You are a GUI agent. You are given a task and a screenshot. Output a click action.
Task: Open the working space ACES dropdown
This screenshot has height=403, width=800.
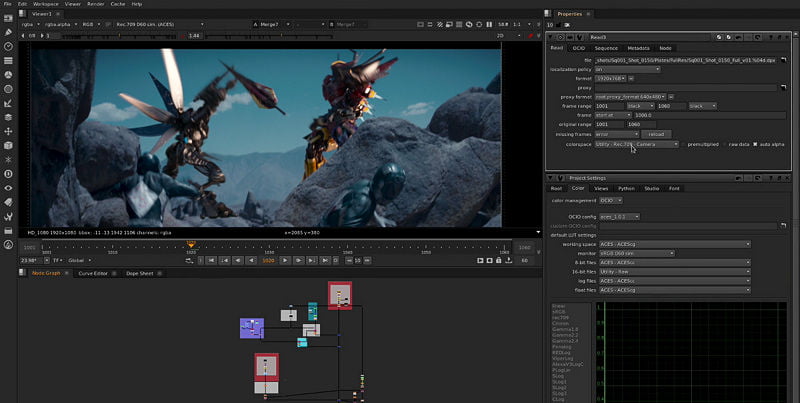pos(675,244)
